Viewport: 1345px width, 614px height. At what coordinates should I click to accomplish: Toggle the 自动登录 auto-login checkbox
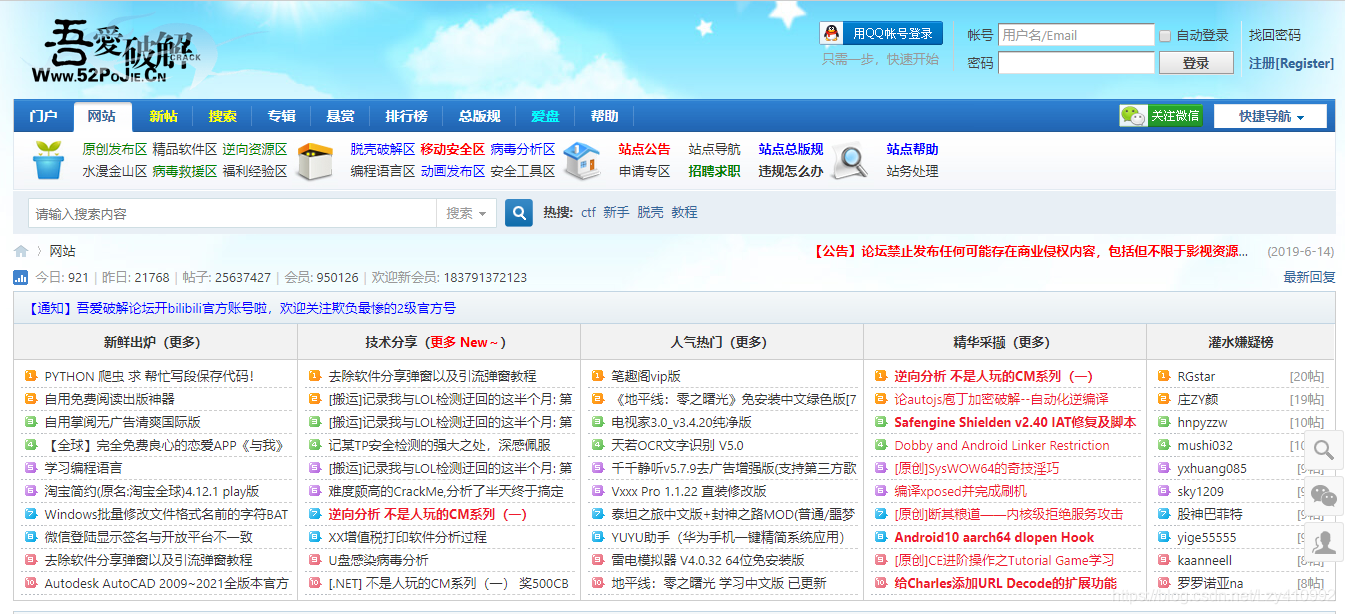pos(1165,36)
